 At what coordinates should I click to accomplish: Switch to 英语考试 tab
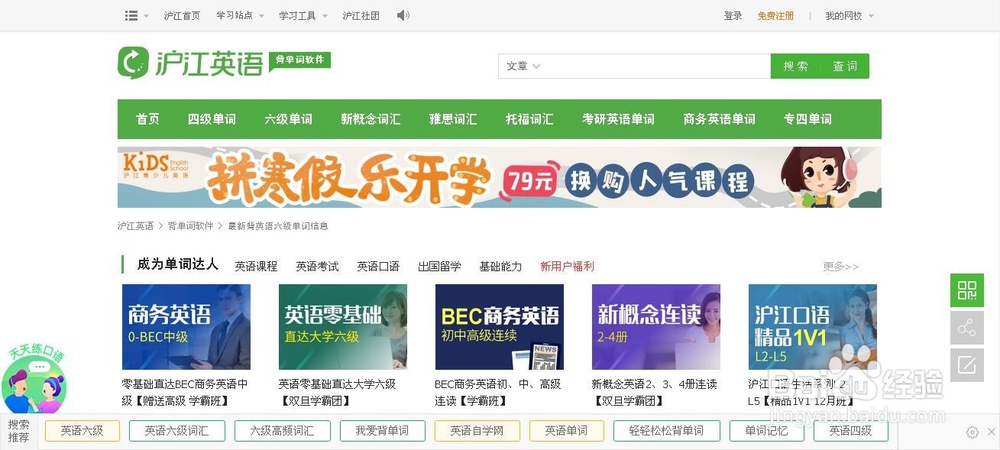(317, 266)
